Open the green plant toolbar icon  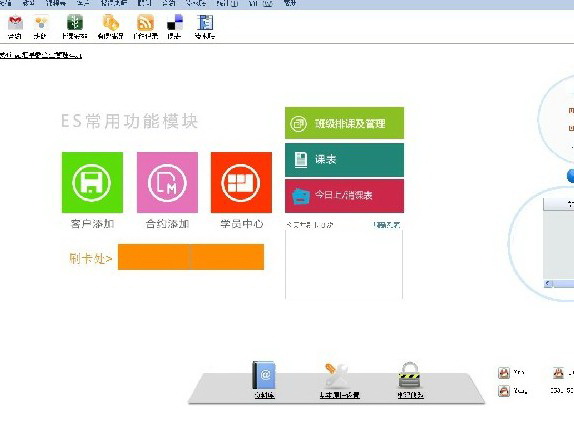click(75, 23)
